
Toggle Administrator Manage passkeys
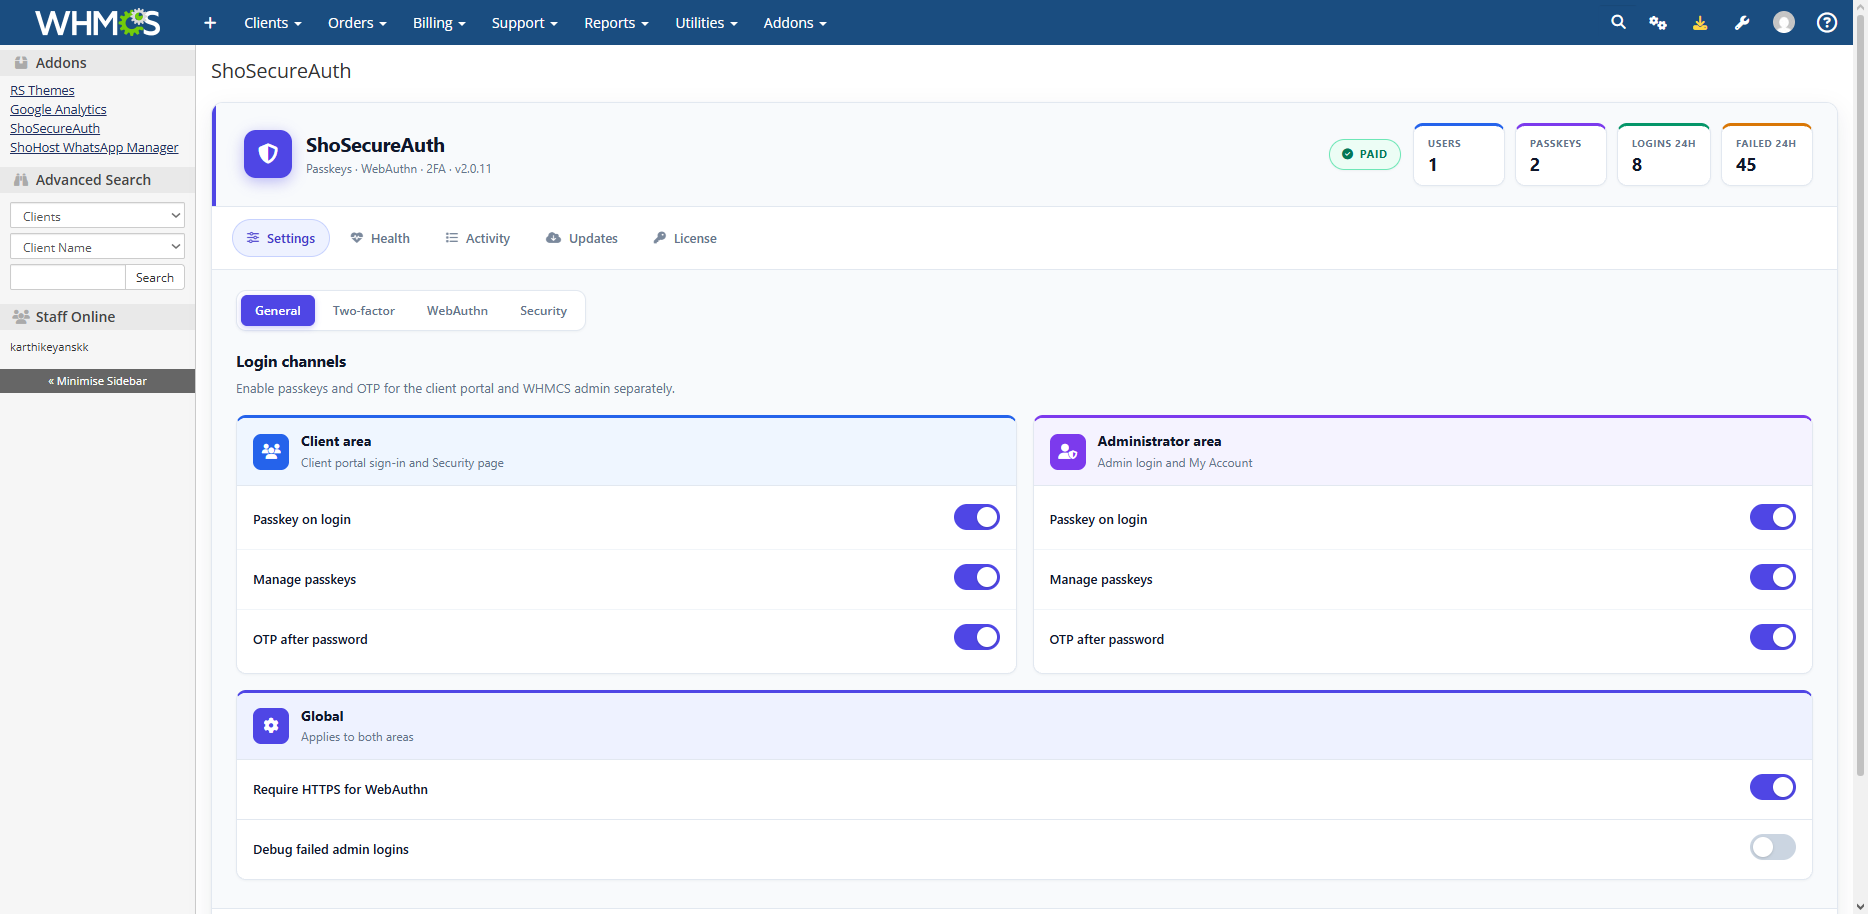tap(1773, 577)
